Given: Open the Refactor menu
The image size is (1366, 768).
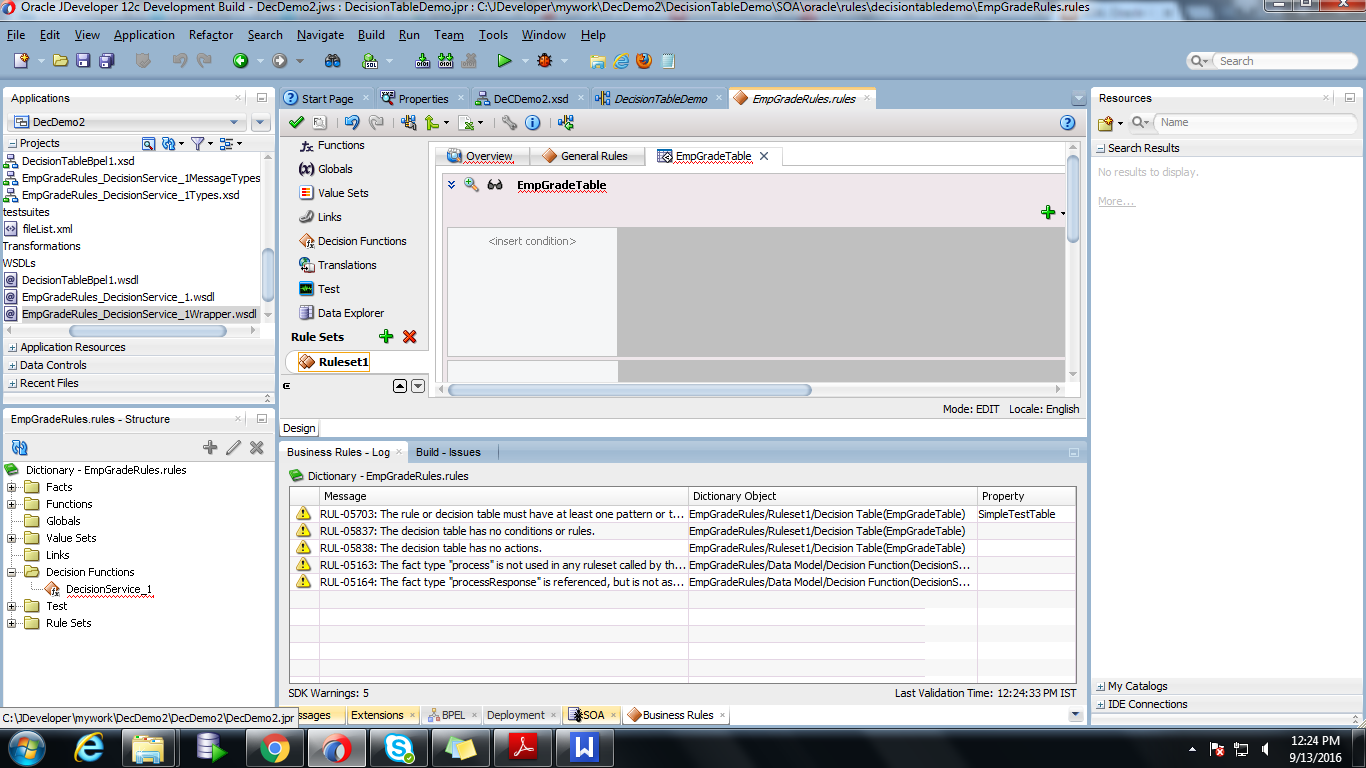Looking at the screenshot, I should (x=210, y=34).
